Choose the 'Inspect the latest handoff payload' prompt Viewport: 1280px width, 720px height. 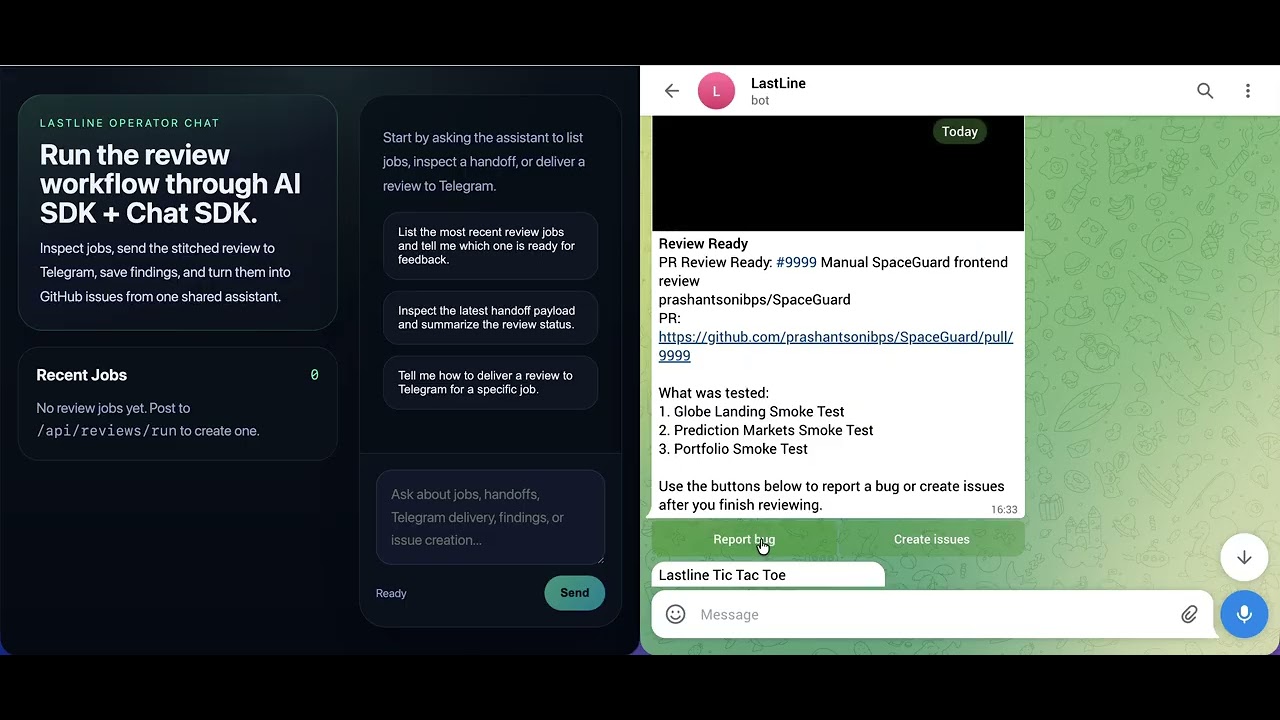click(490, 318)
